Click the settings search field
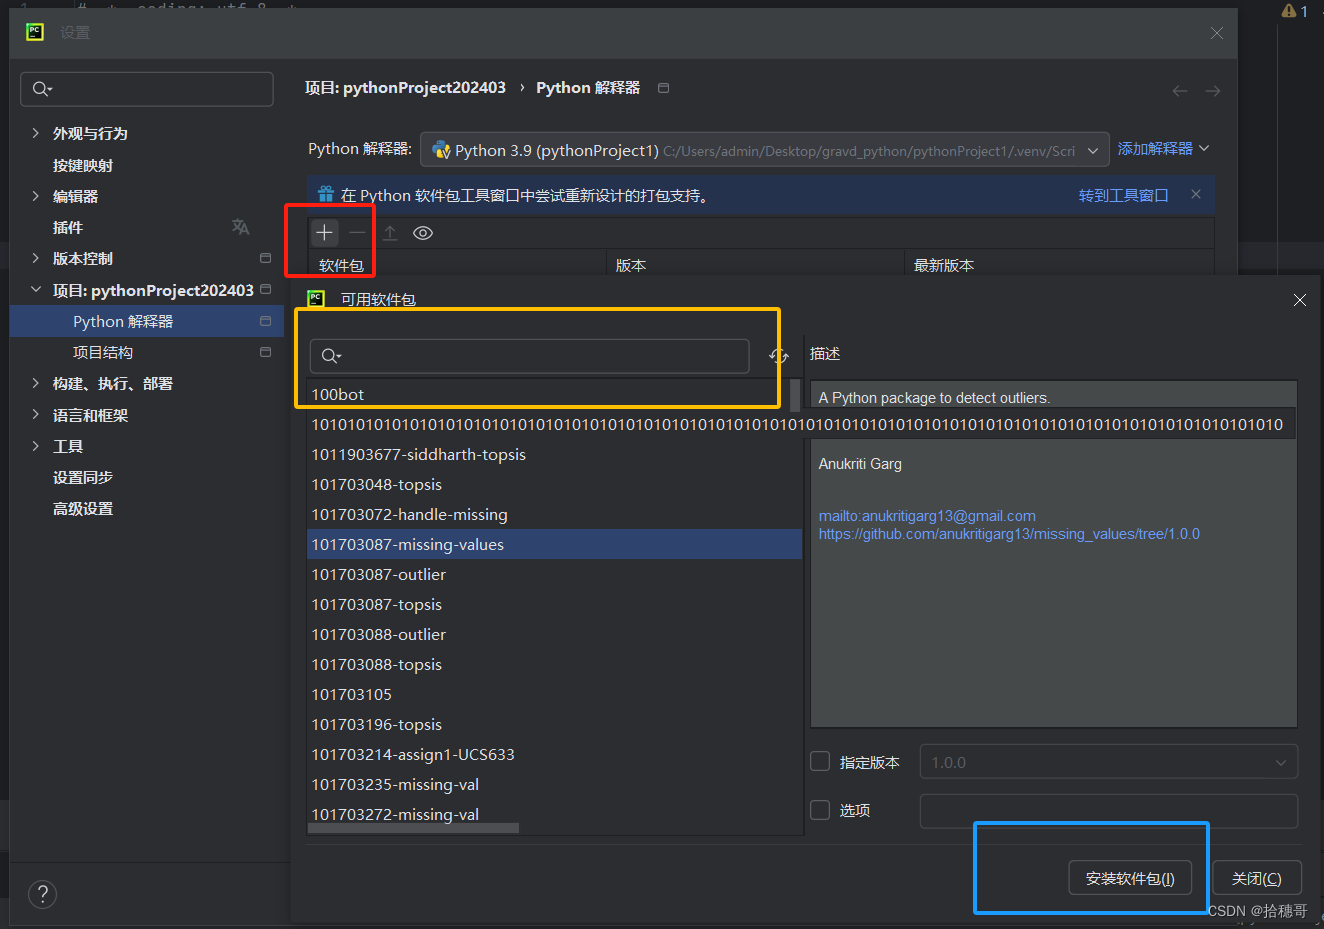Image resolution: width=1324 pixels, height=929 pixels. point(147,89)
